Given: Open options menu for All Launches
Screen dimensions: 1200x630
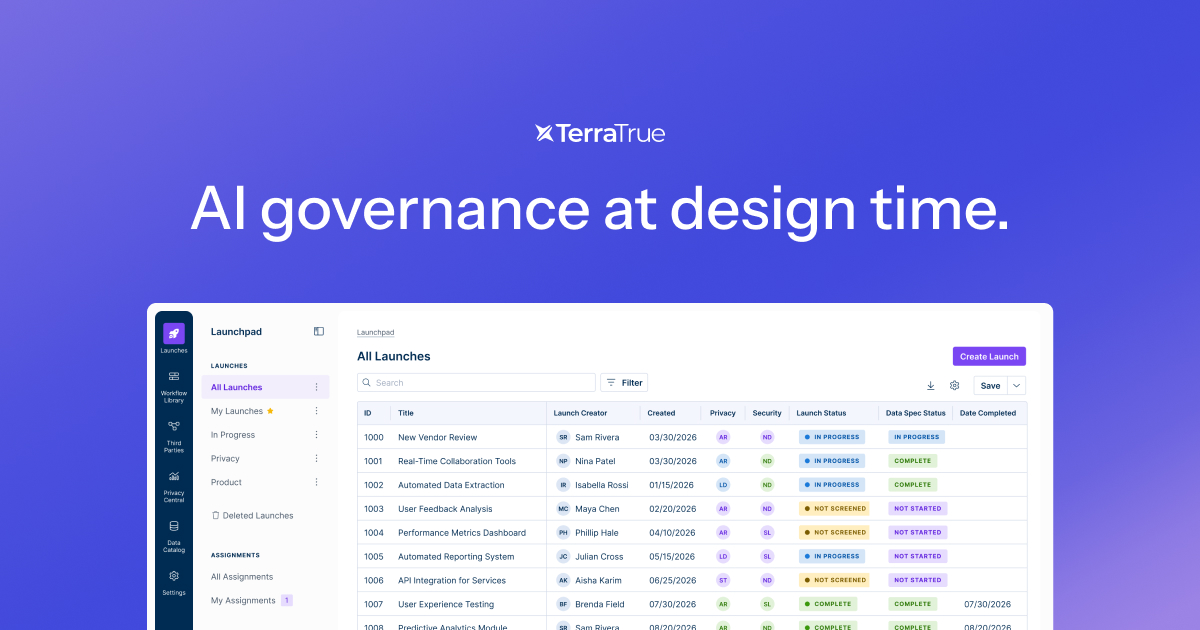Looking at the screenshot, I should (x=317, y=387).
